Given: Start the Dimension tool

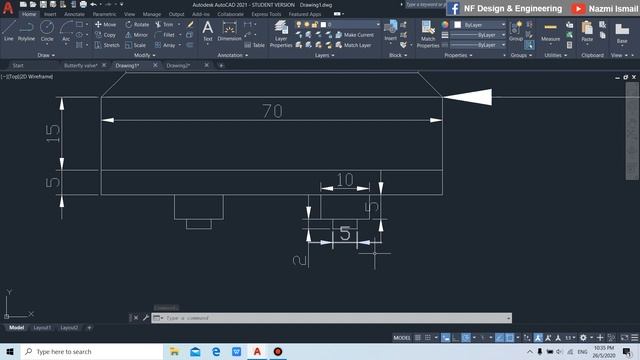Looking at the screenshot, I should pos(229,31).
